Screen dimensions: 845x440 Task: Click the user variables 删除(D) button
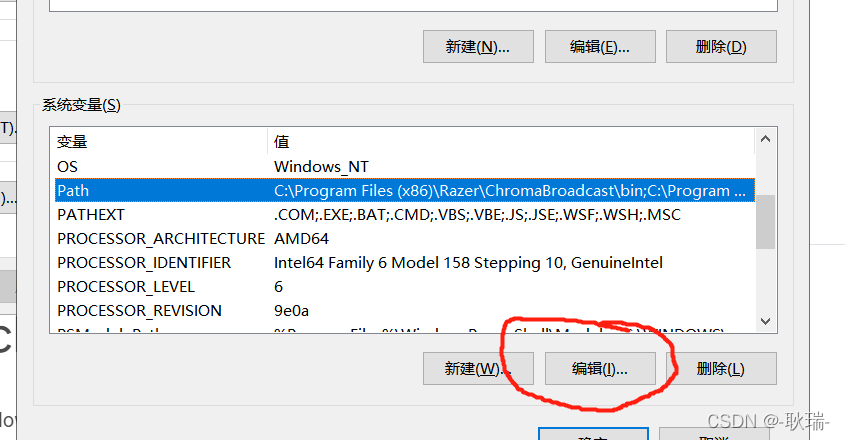pos(721,46)
